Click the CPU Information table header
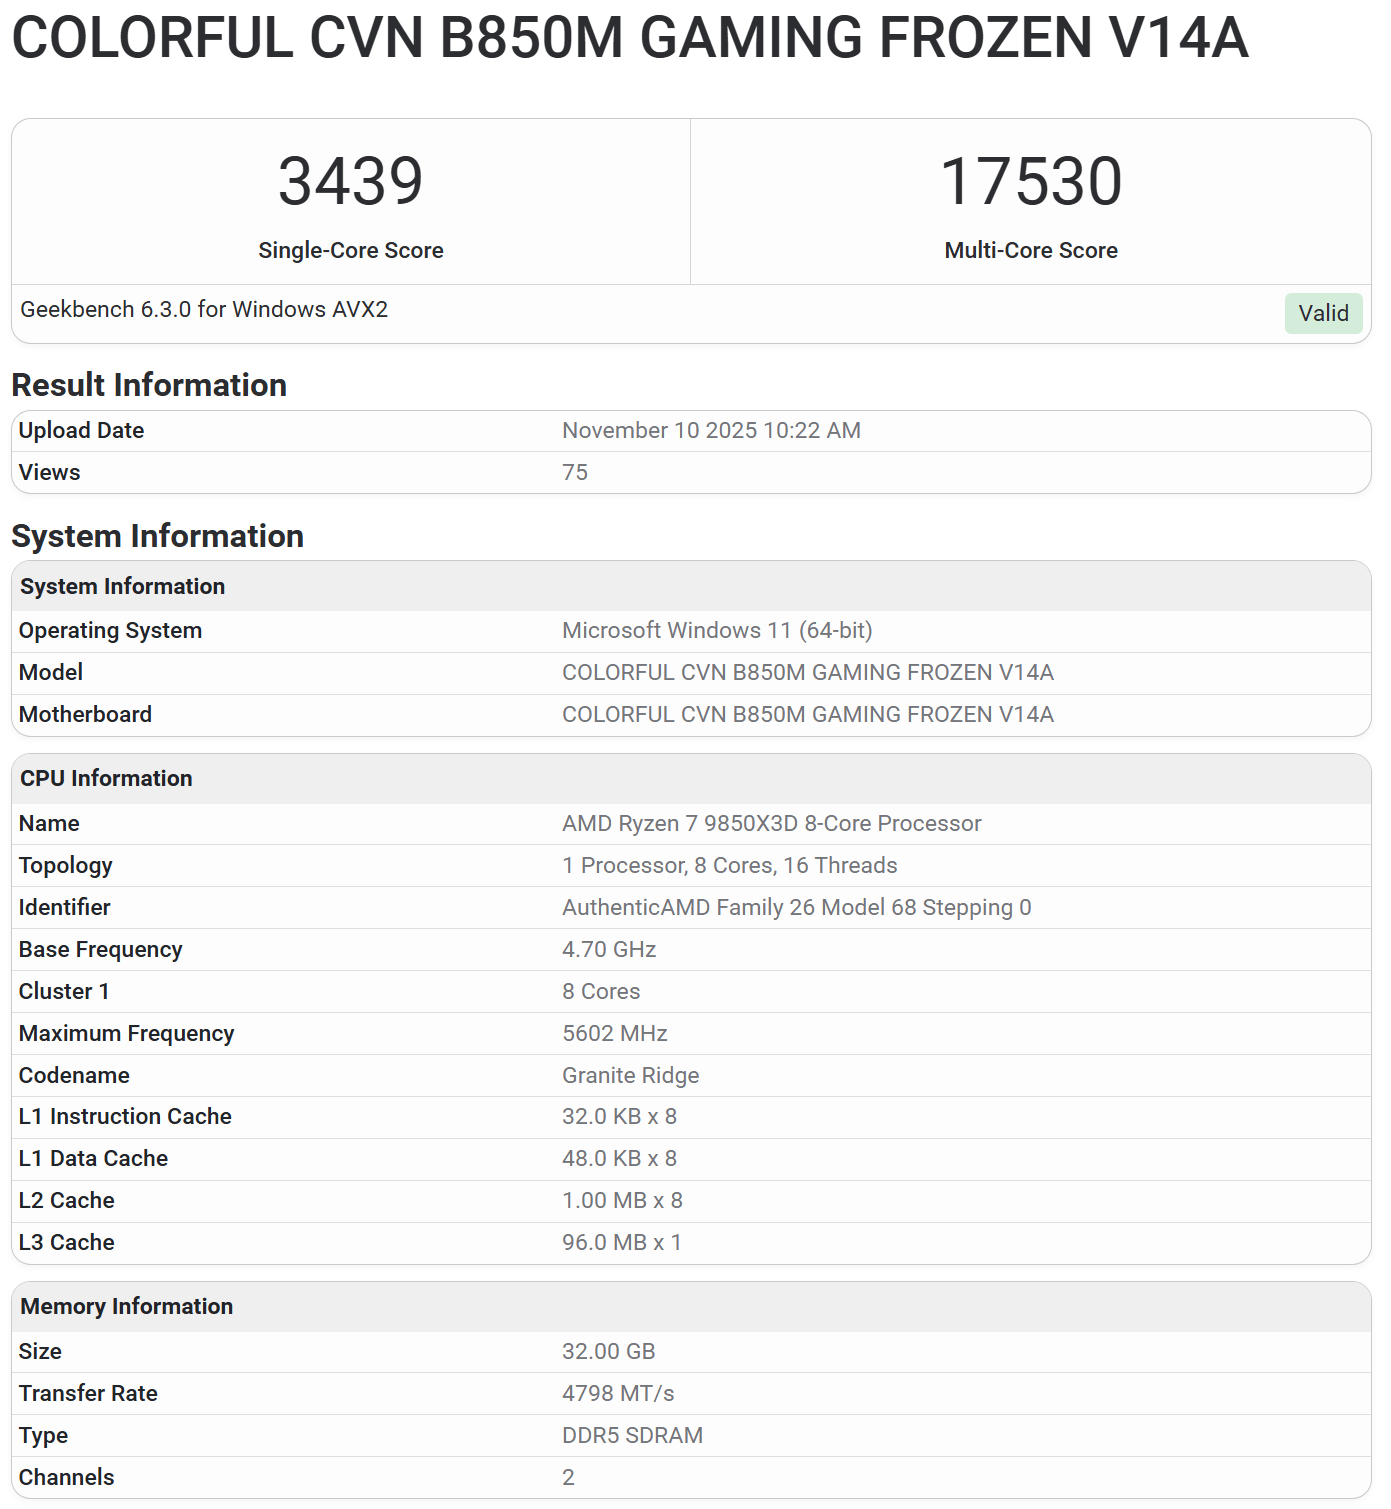Image resolution: width=1391 pixels, height=1509 pixels. click(x=106, y=778)
